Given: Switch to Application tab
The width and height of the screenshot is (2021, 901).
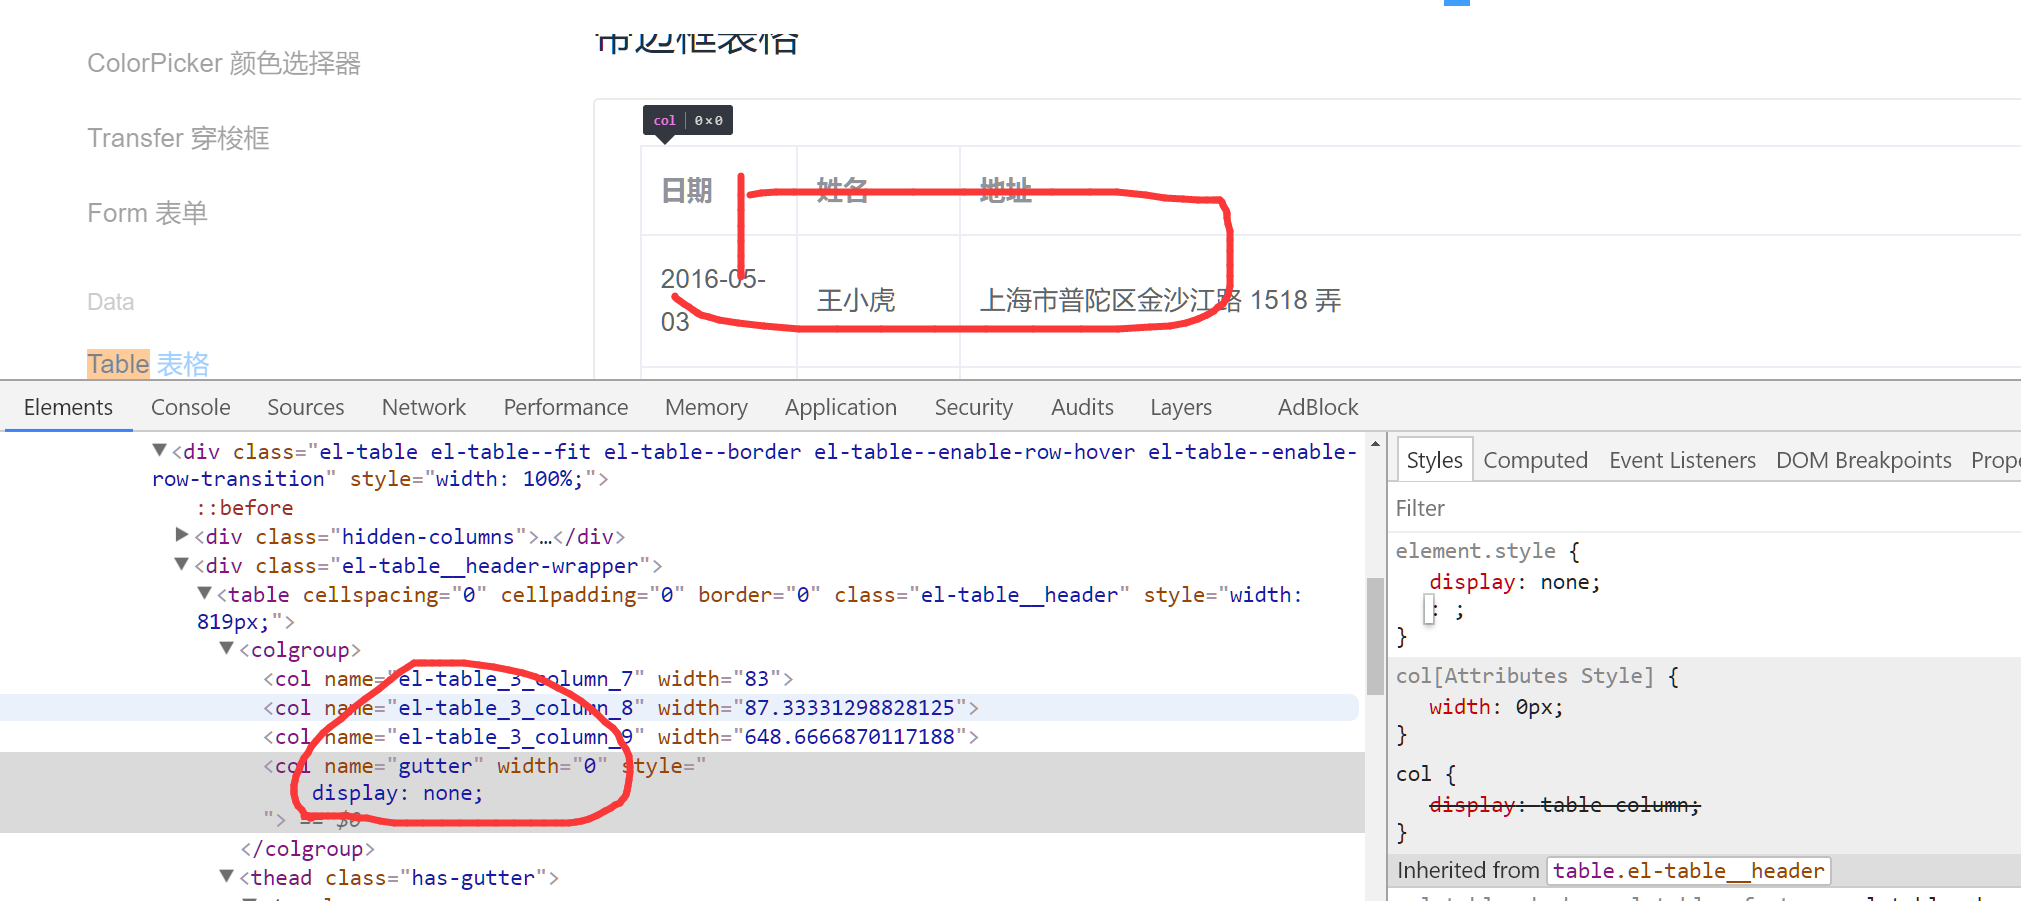Looking at the screenshot, I should tap(840, 407).
